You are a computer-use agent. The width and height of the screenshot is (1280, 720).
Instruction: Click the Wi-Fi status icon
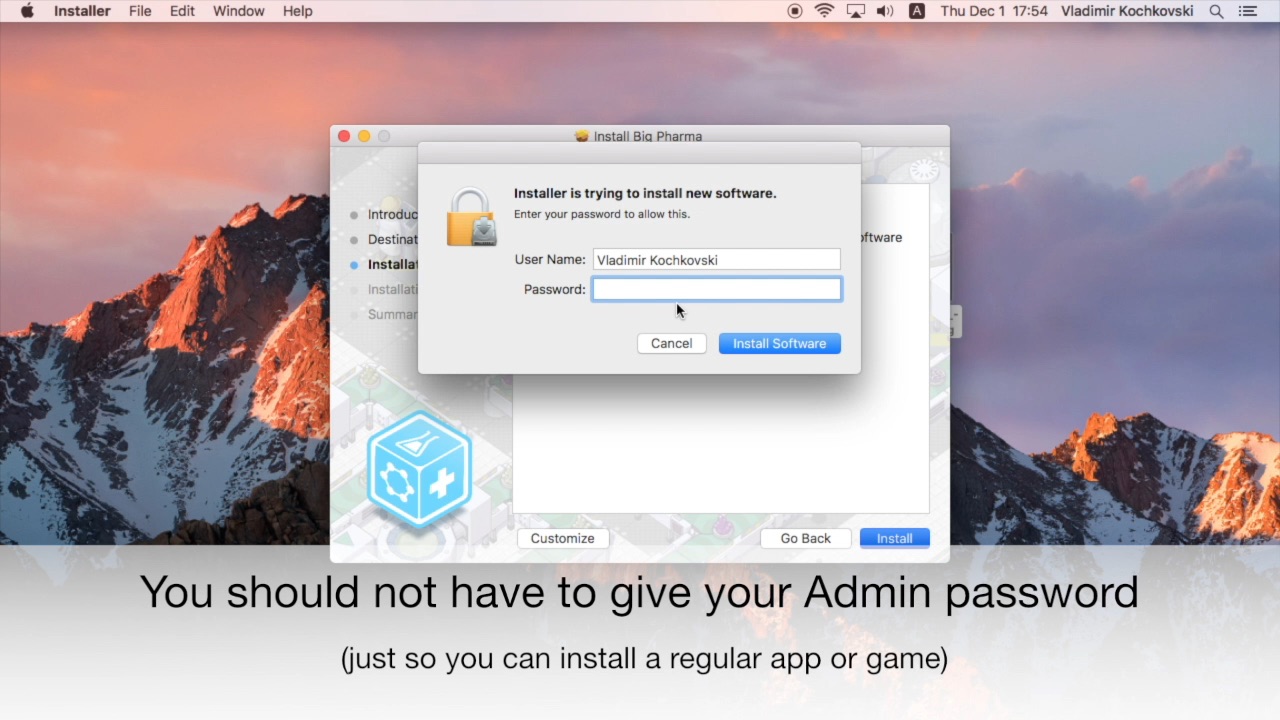(823, 11)
